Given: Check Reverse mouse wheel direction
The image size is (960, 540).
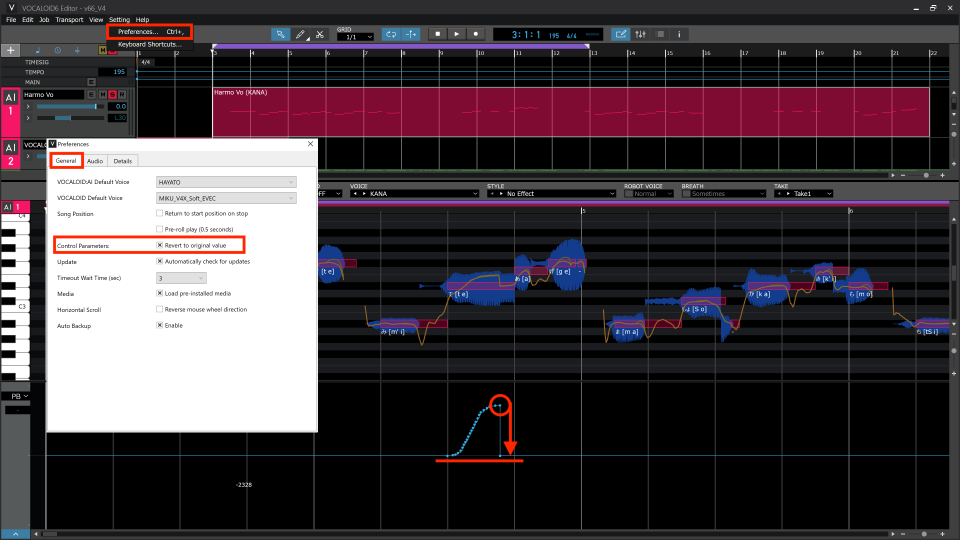Looking at the screenshot, I should tap(160, 309).
